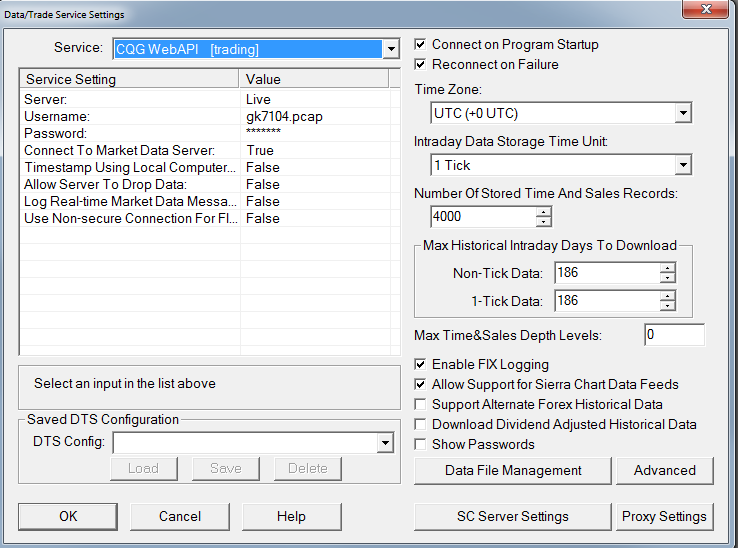
Task: Open SC Server Settings
Action: 513,516
